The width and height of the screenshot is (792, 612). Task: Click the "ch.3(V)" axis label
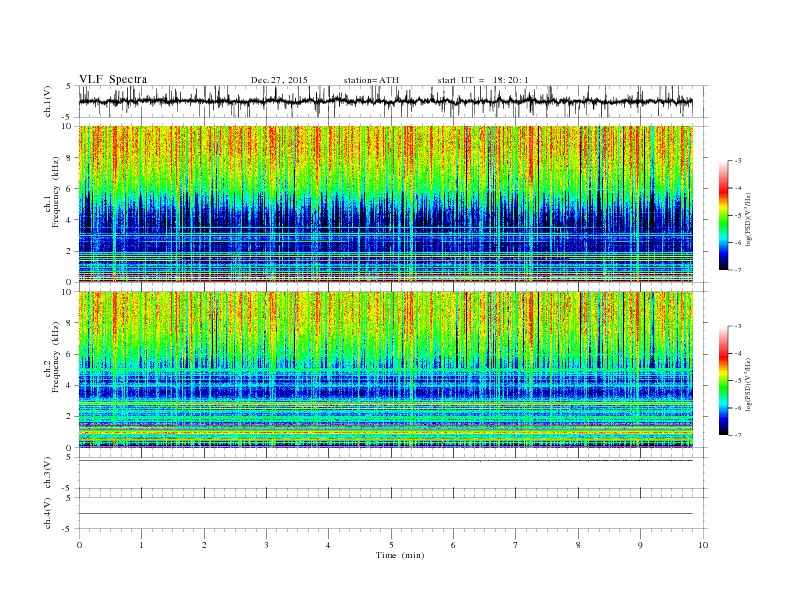[x=48, y=473]
